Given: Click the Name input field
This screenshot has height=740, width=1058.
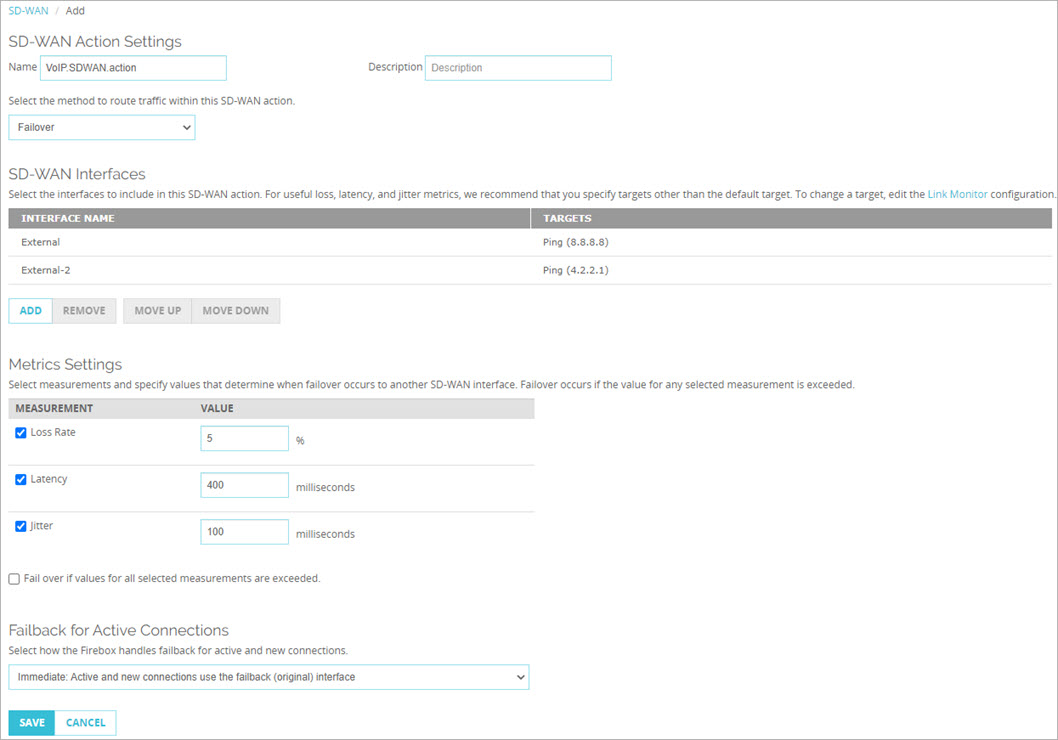Looking at the screenshot, I should point(133,68).
